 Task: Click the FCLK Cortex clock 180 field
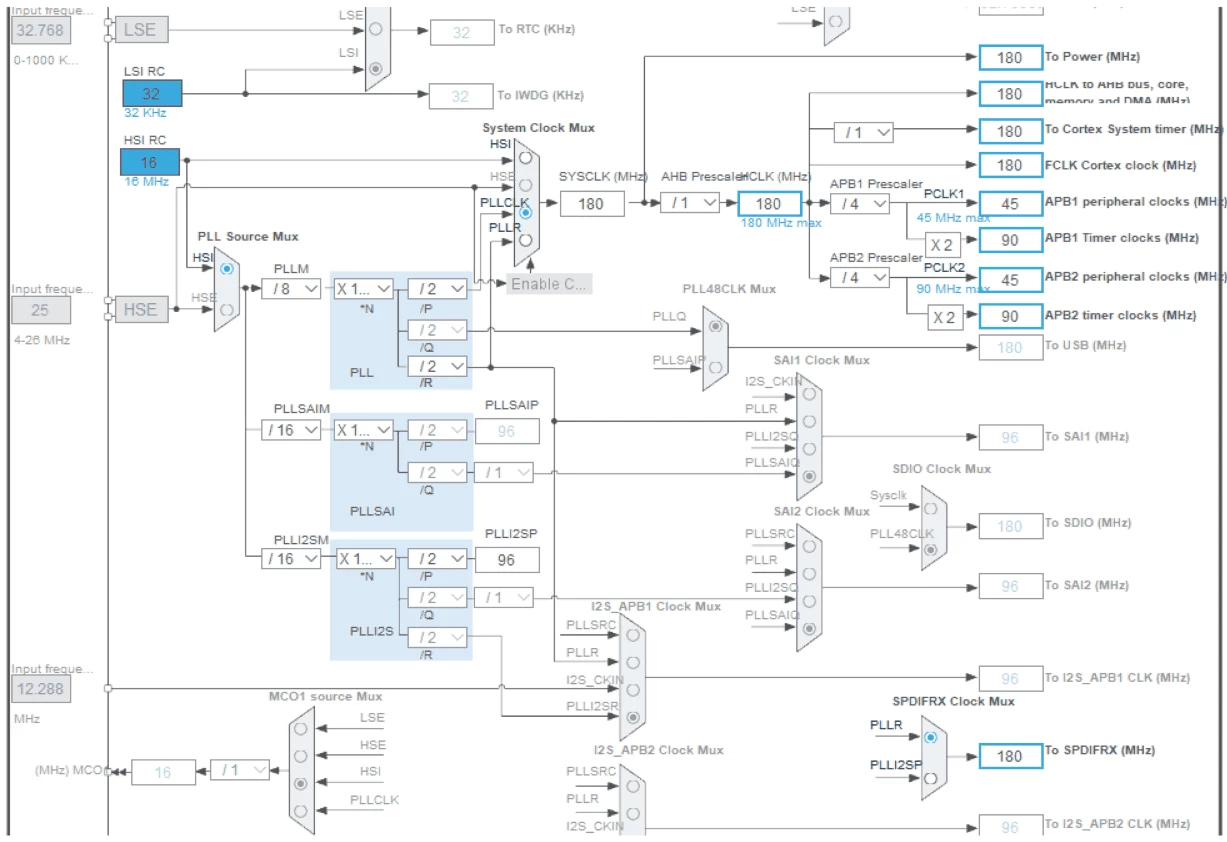pos(1010,165)
